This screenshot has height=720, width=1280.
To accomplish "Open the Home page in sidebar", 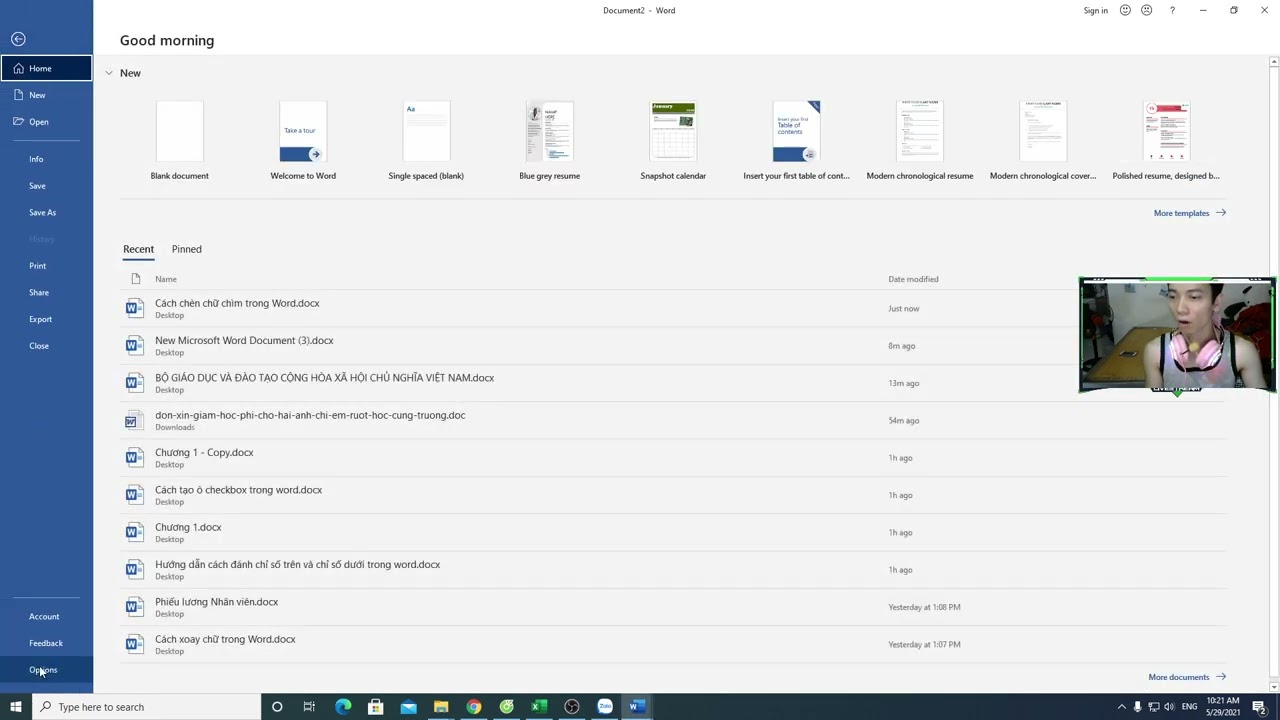I will (x=46, y=68).
